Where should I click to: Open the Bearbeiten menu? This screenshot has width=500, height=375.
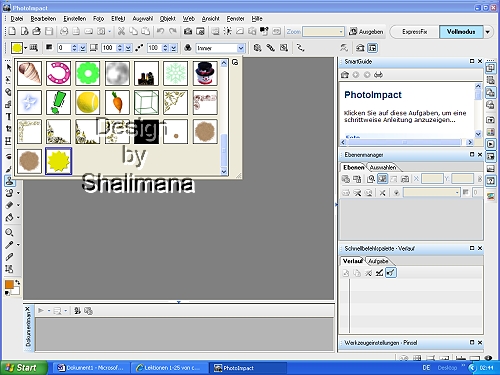click(x=43, y=19)
